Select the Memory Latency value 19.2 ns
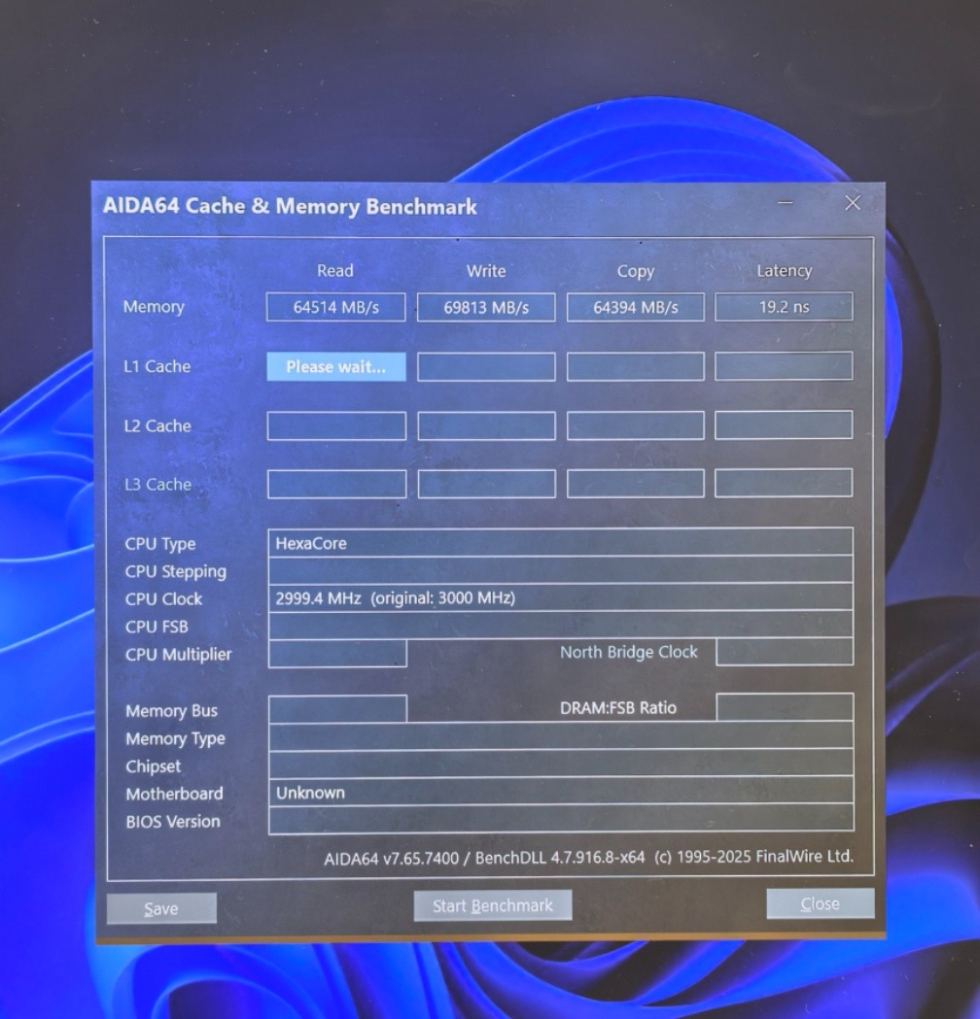 (784, 307)
